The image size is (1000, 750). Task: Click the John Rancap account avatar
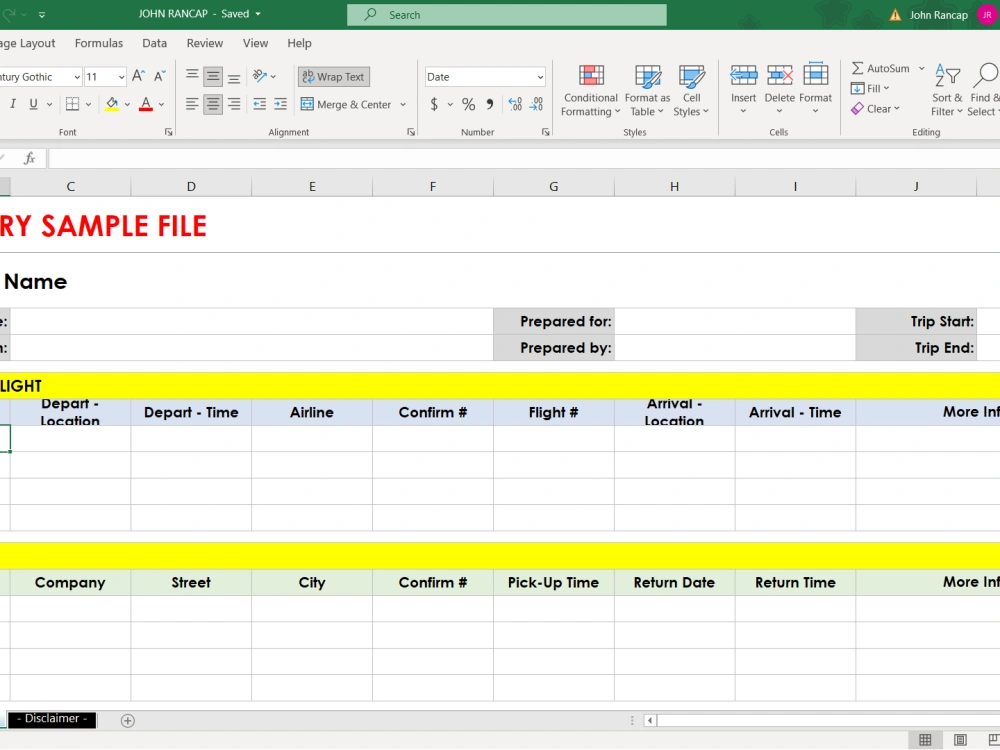(x=987, y=15)
